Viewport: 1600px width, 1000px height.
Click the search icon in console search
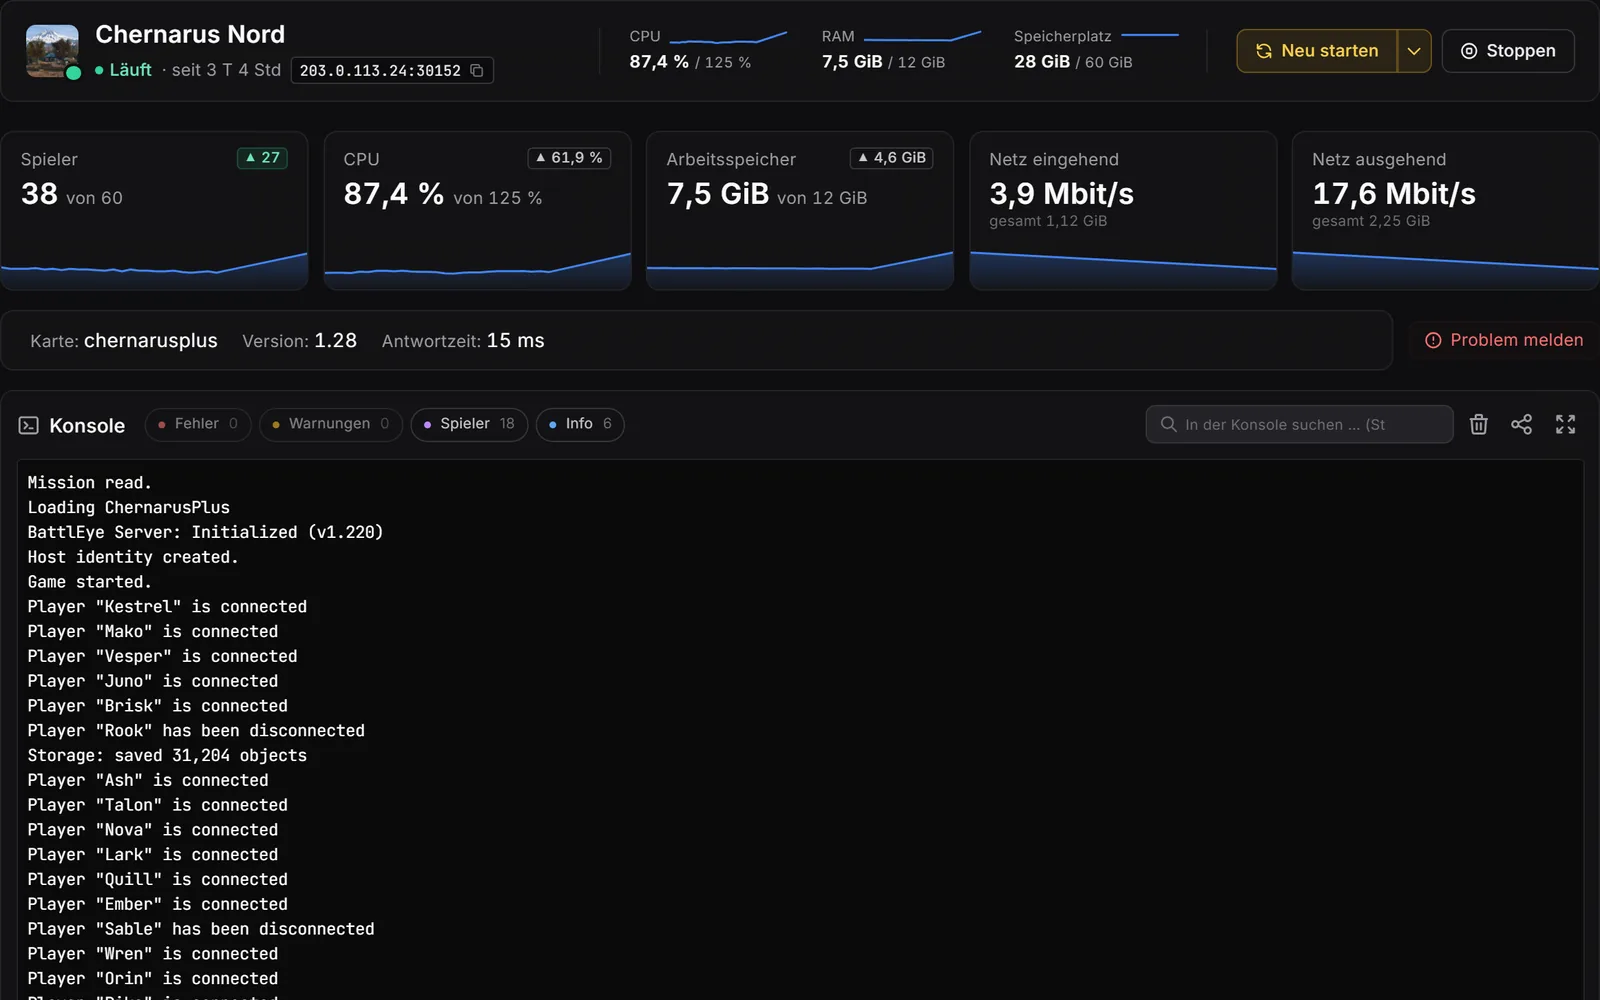pos(1168,424)
